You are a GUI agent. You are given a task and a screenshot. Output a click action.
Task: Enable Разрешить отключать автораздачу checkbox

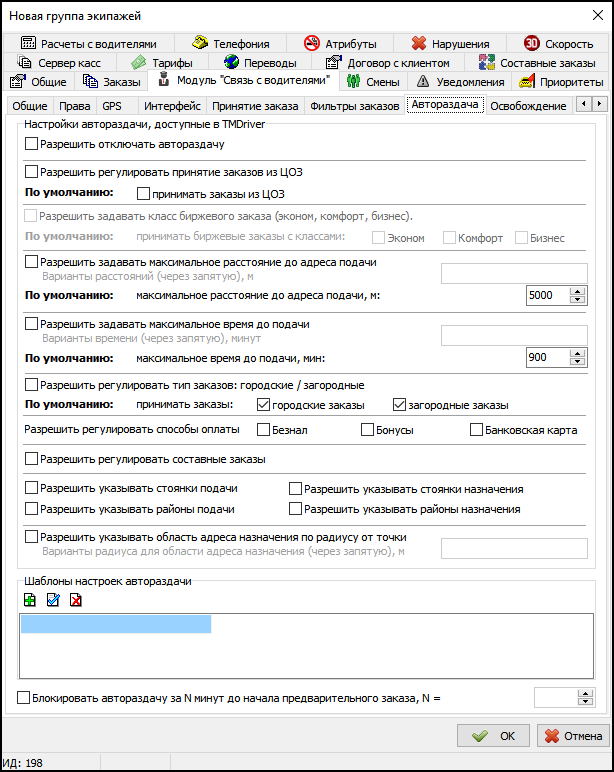click(x=31, y=145)
